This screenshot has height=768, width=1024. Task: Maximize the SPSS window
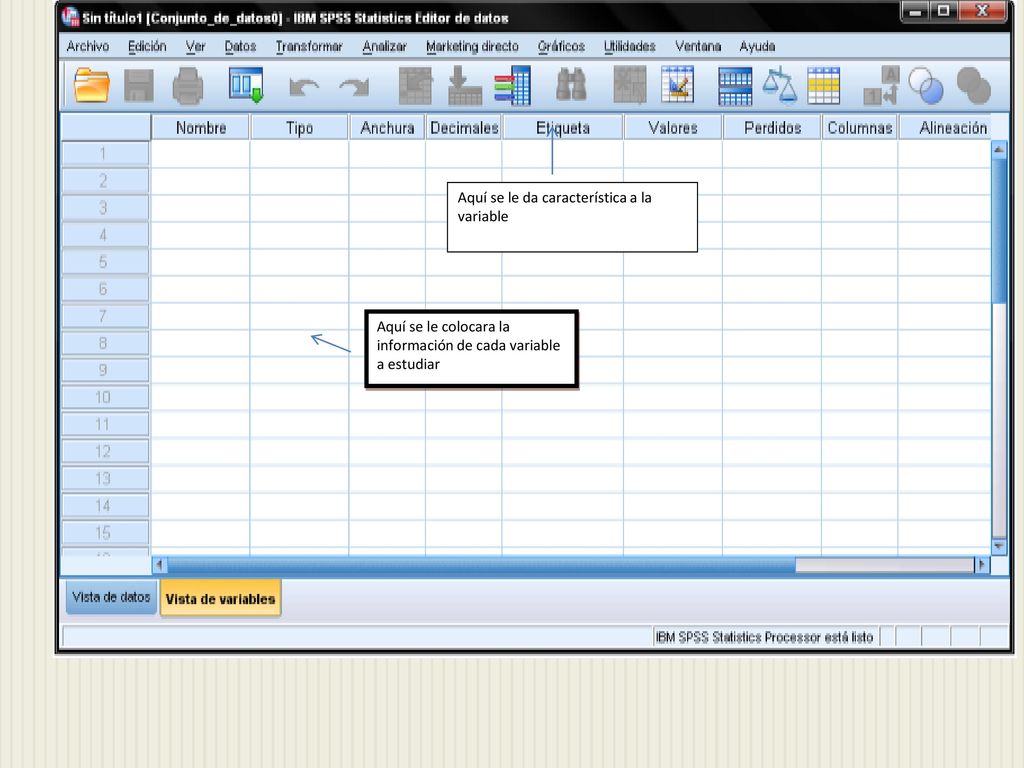[x=944, y=10]
